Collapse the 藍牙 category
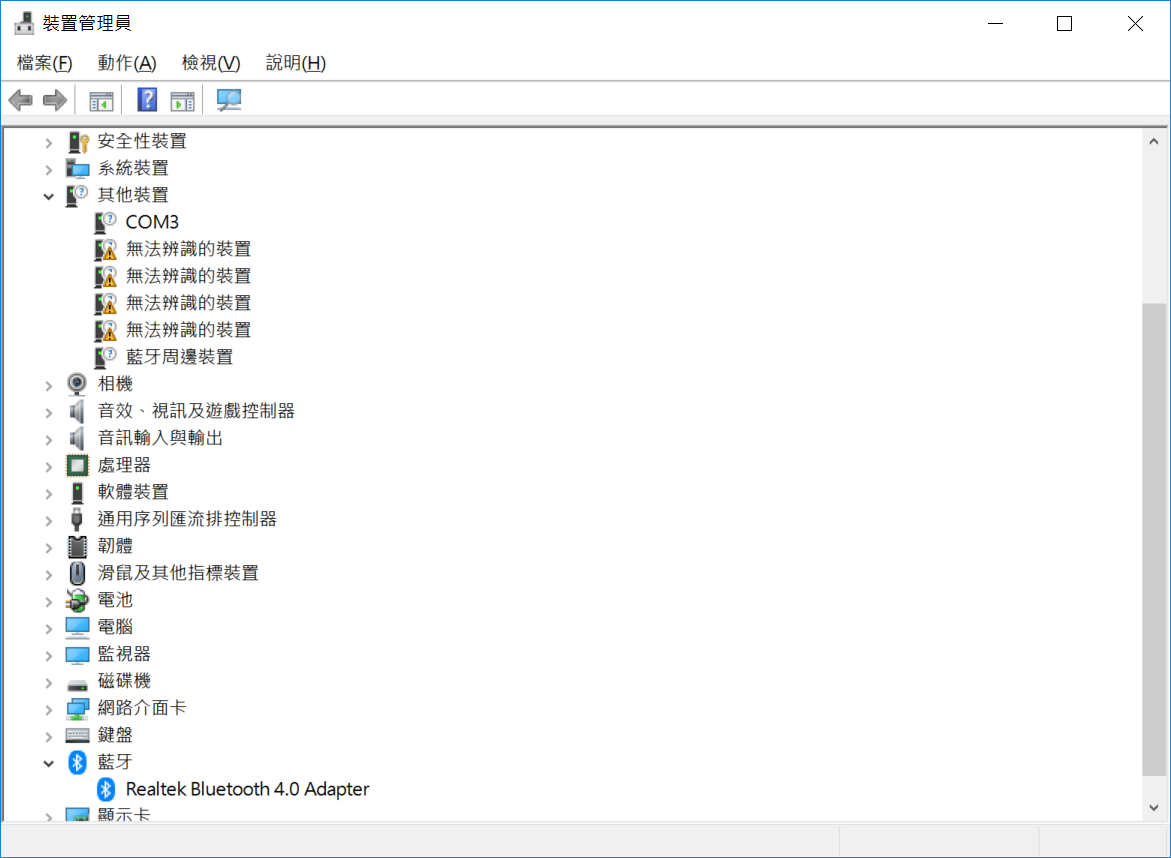1171x858 pixels. click(48, 761)
